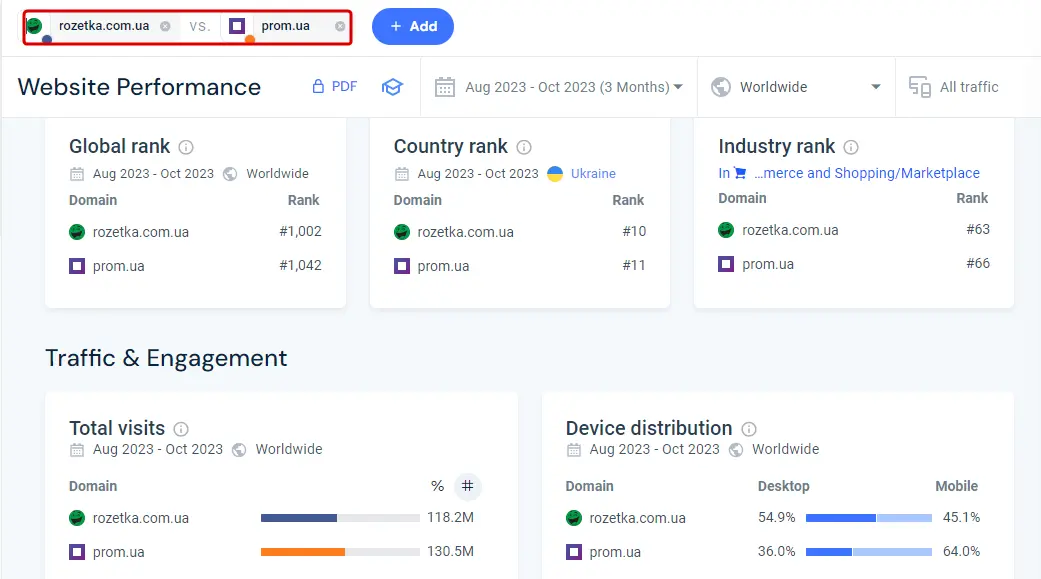
Task: Click the 64.0% mobile share value
Action: pos(961,551)
